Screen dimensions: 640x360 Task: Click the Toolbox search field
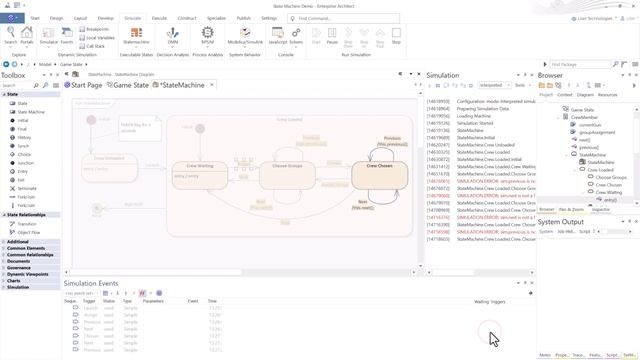pyautogui.click(x=16, y=85)
